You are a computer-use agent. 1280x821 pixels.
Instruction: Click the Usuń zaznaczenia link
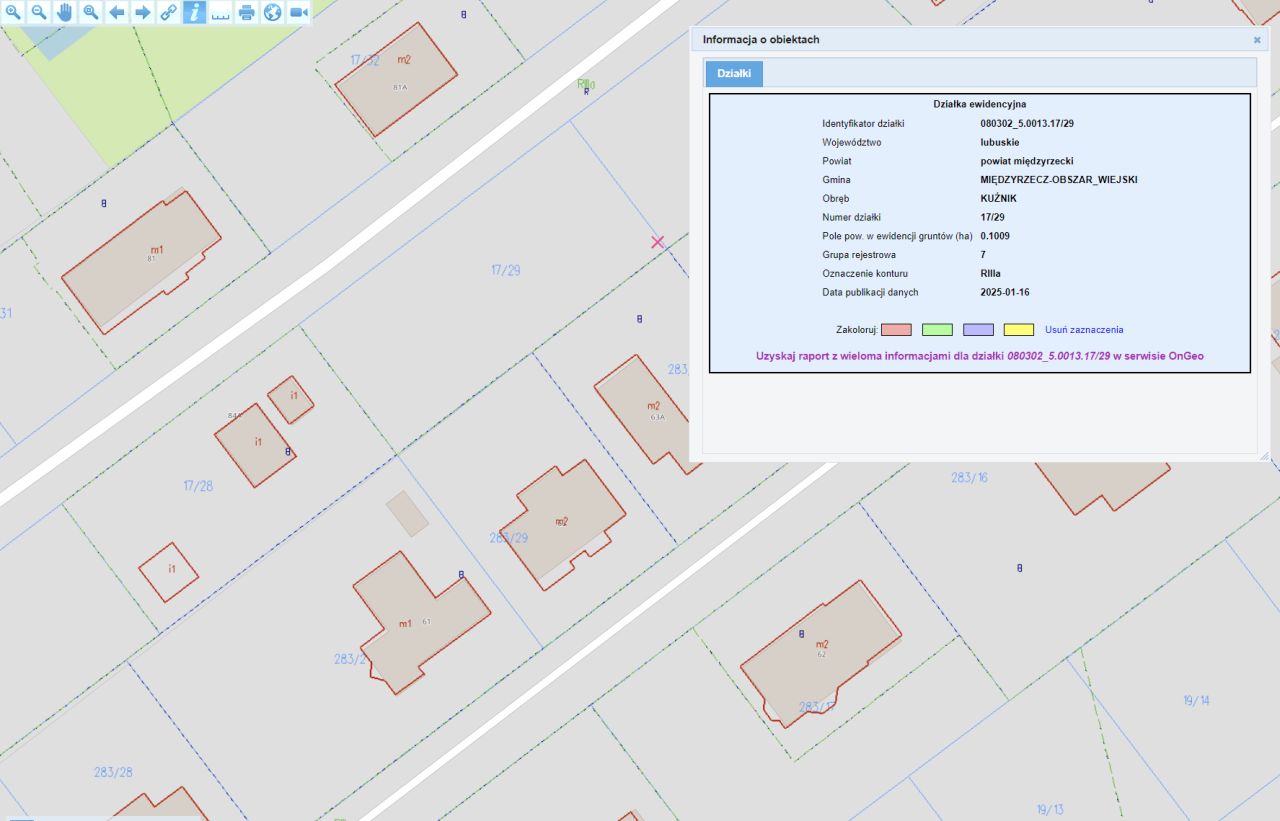pyautogui.click(x=1084, y=330)
